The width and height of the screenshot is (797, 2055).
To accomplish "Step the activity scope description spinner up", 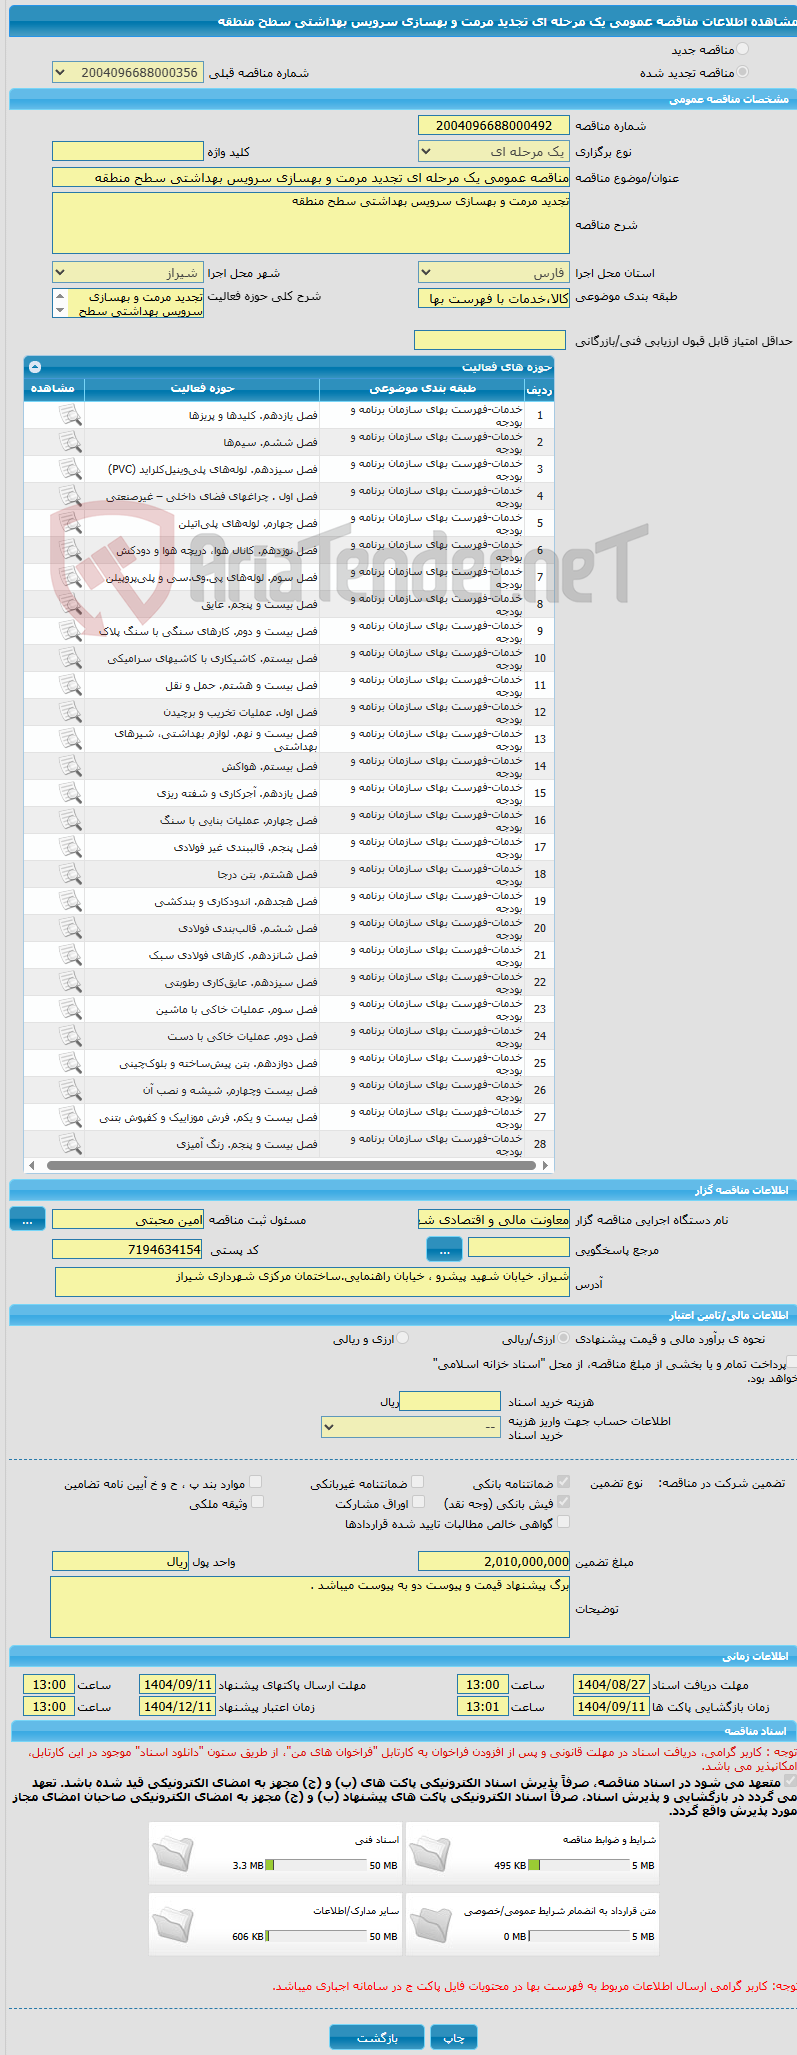I will [x=59, y=296].
